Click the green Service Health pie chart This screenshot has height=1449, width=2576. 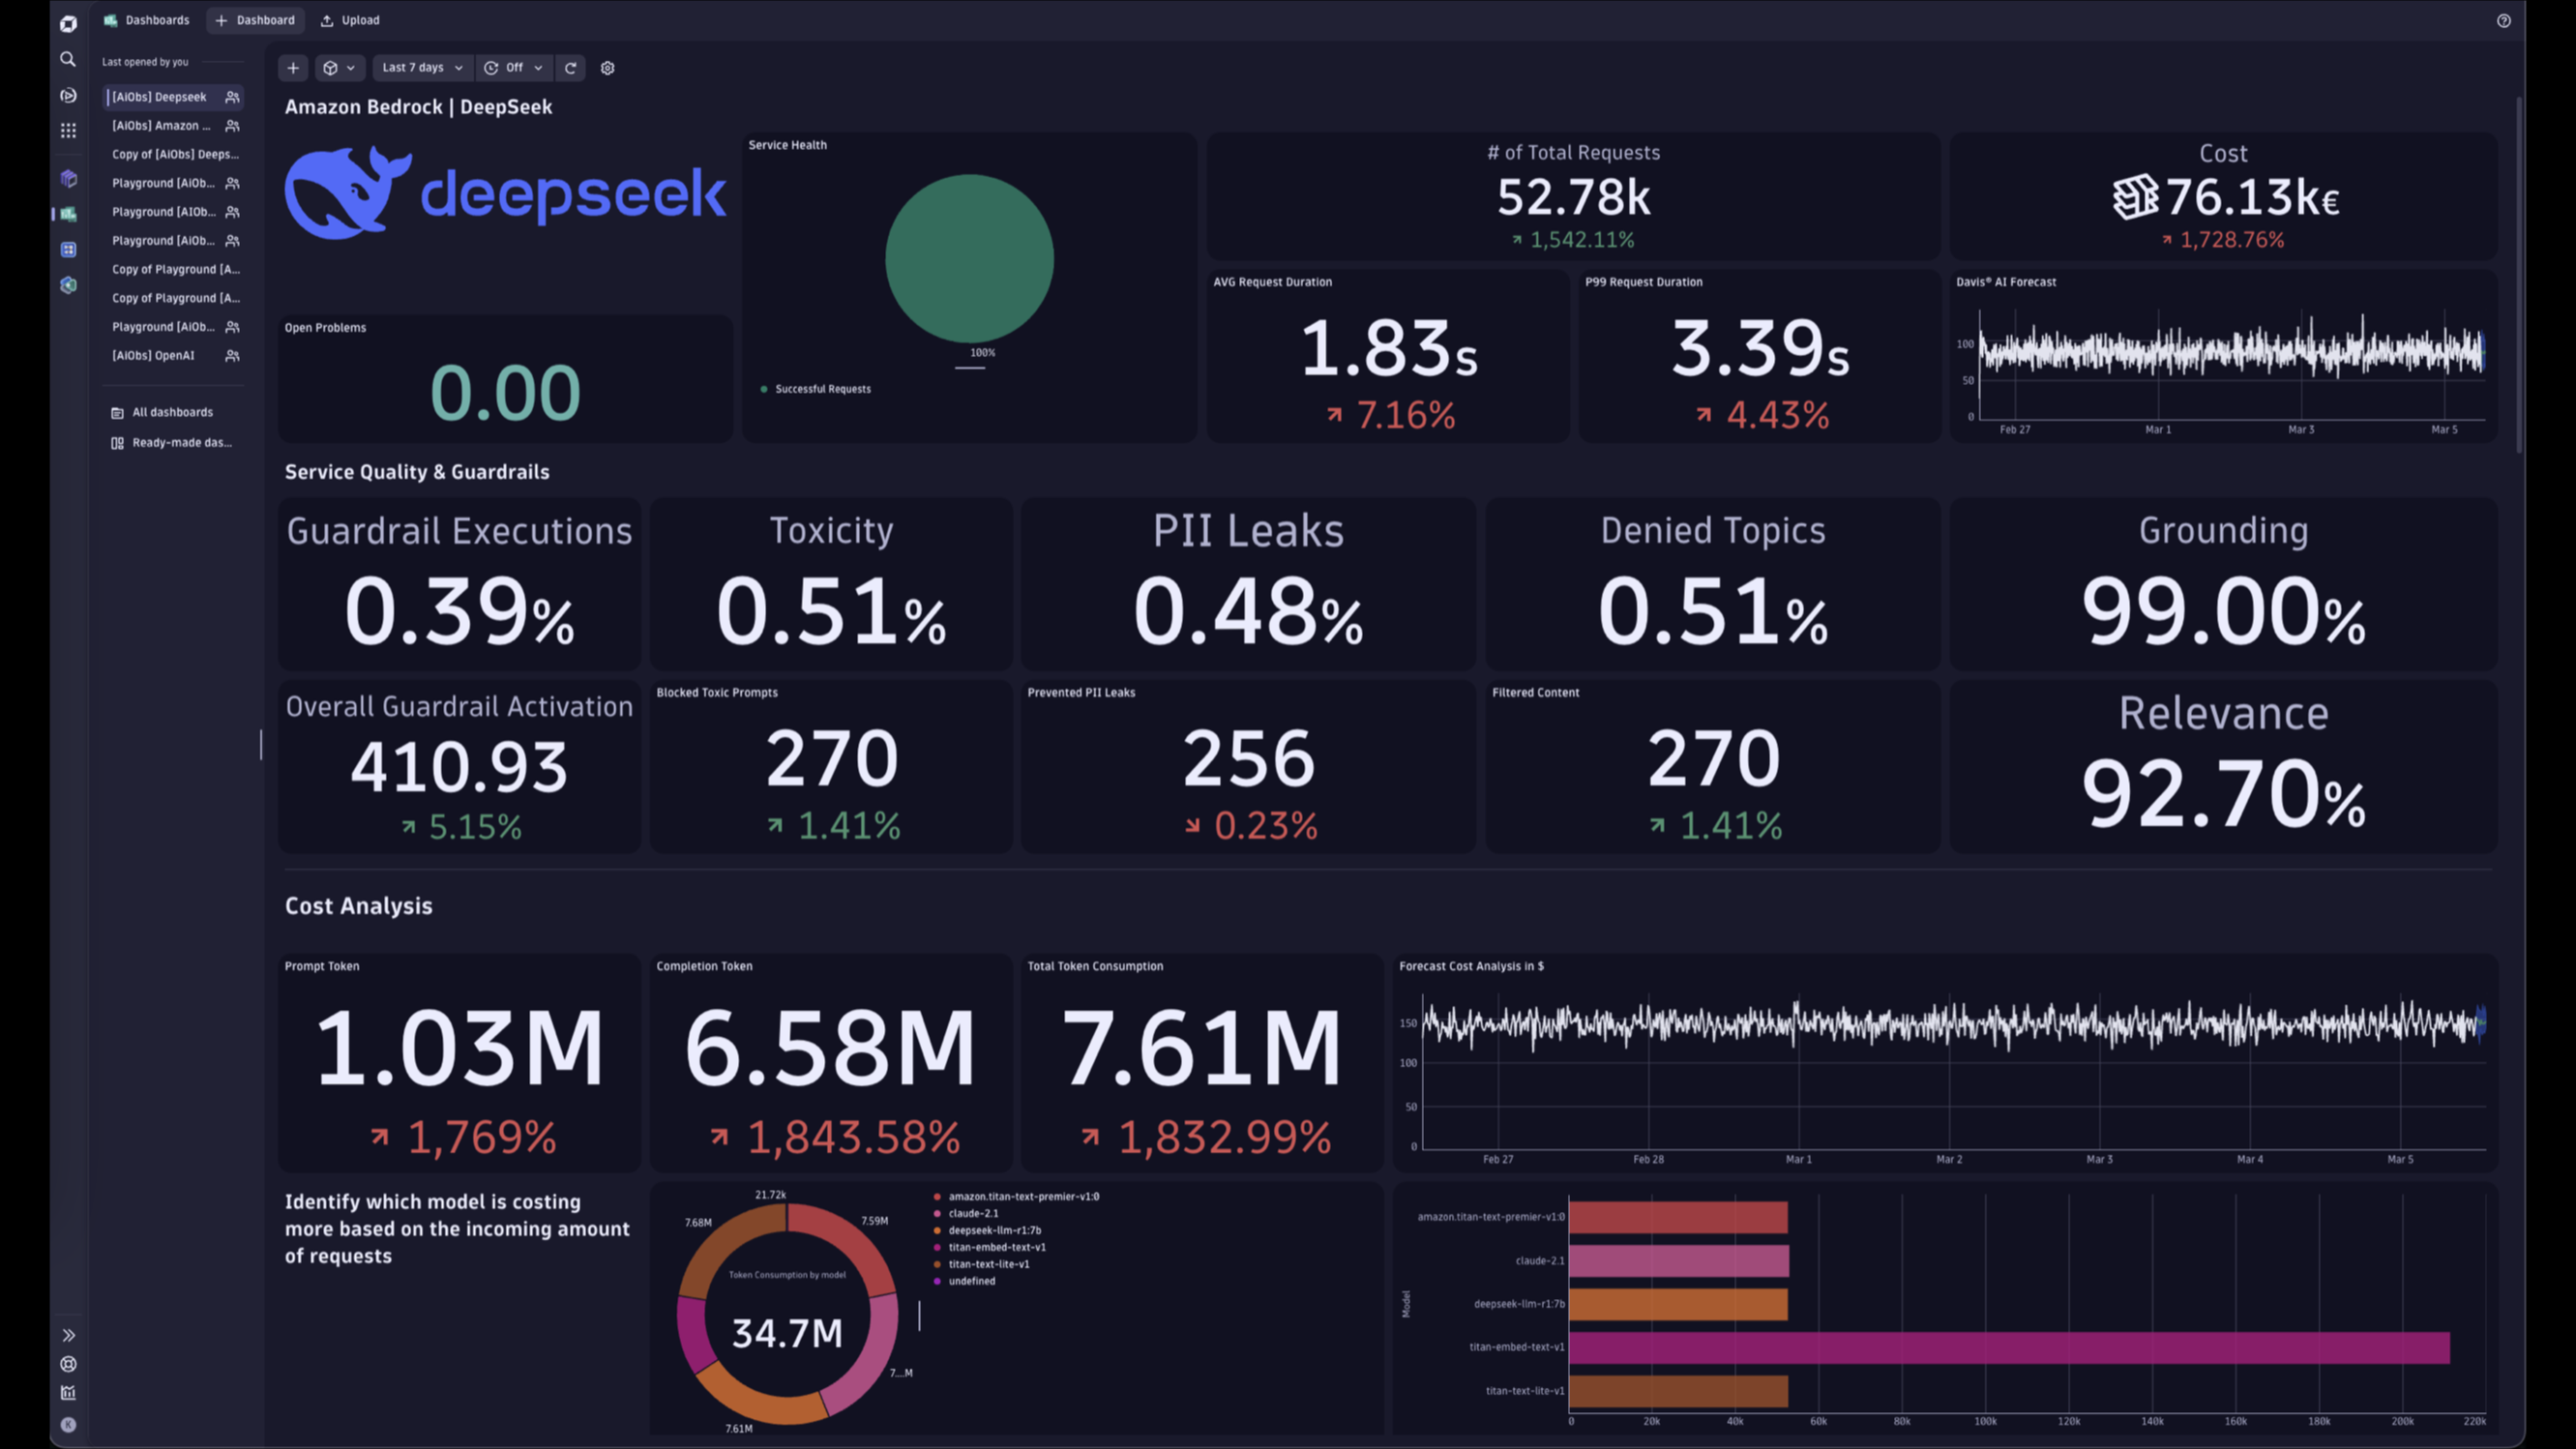(x=969, y=259)
